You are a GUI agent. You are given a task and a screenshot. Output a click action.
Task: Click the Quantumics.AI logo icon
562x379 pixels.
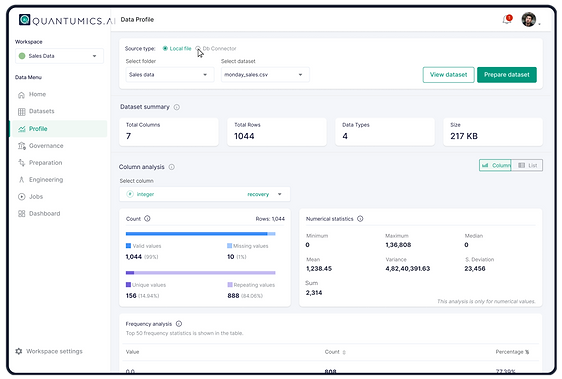pyautogui.click(x=24, y=19)
